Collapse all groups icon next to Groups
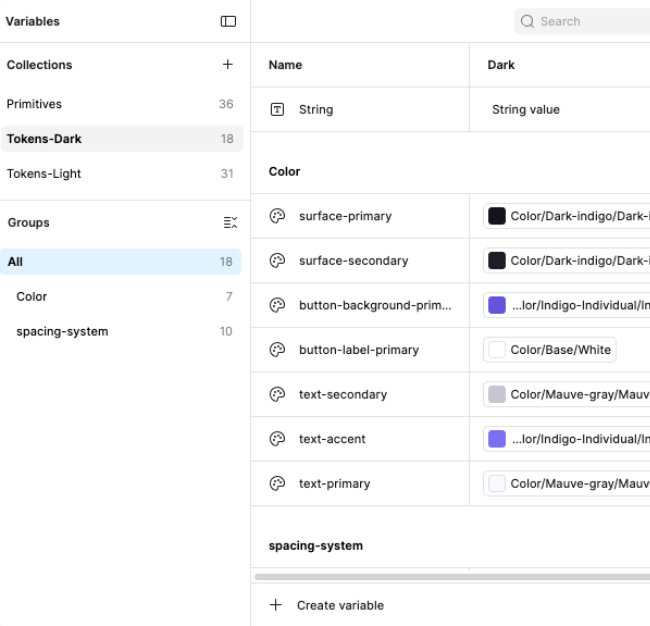The height and width of the screenshot is (626, 650). [x=230, y=223]
